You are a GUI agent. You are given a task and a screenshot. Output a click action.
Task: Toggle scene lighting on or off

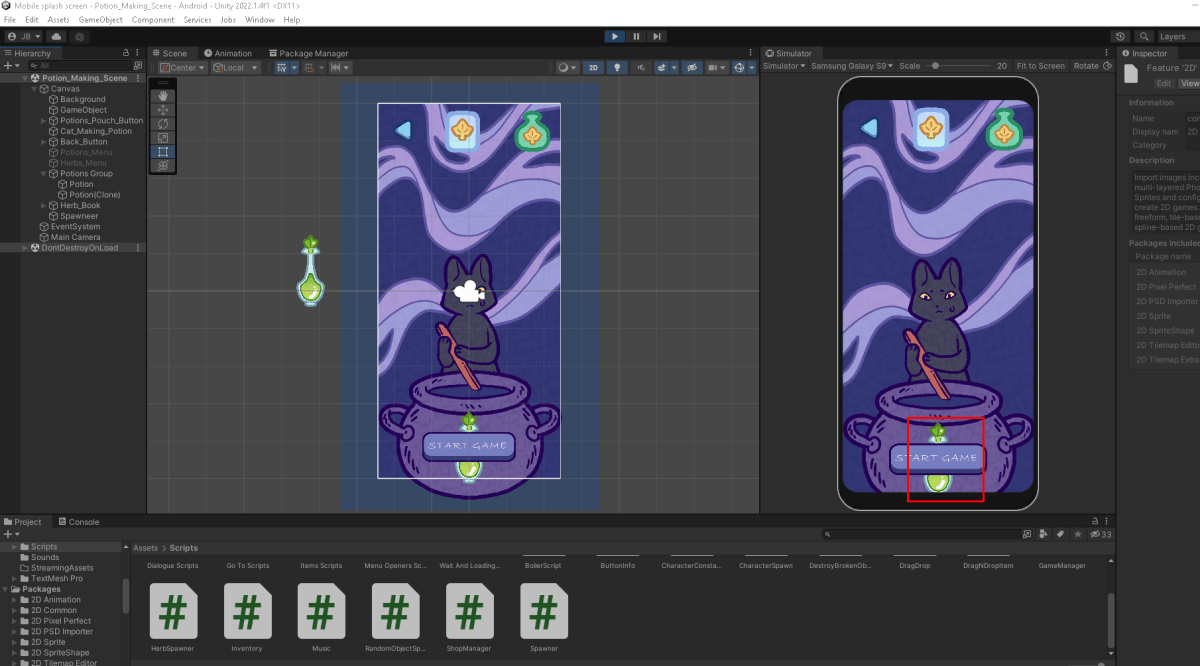(x=614, y=67)
